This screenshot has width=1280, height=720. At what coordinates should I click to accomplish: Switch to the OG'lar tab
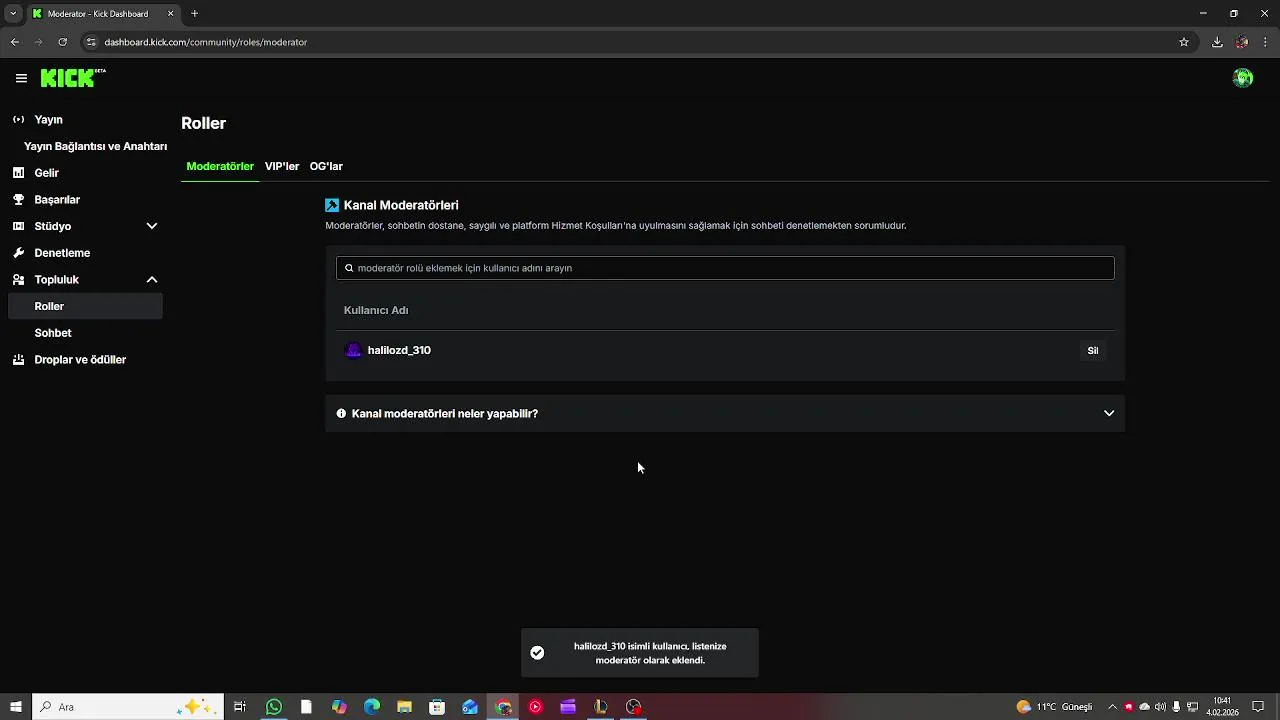tap(326, 166)
